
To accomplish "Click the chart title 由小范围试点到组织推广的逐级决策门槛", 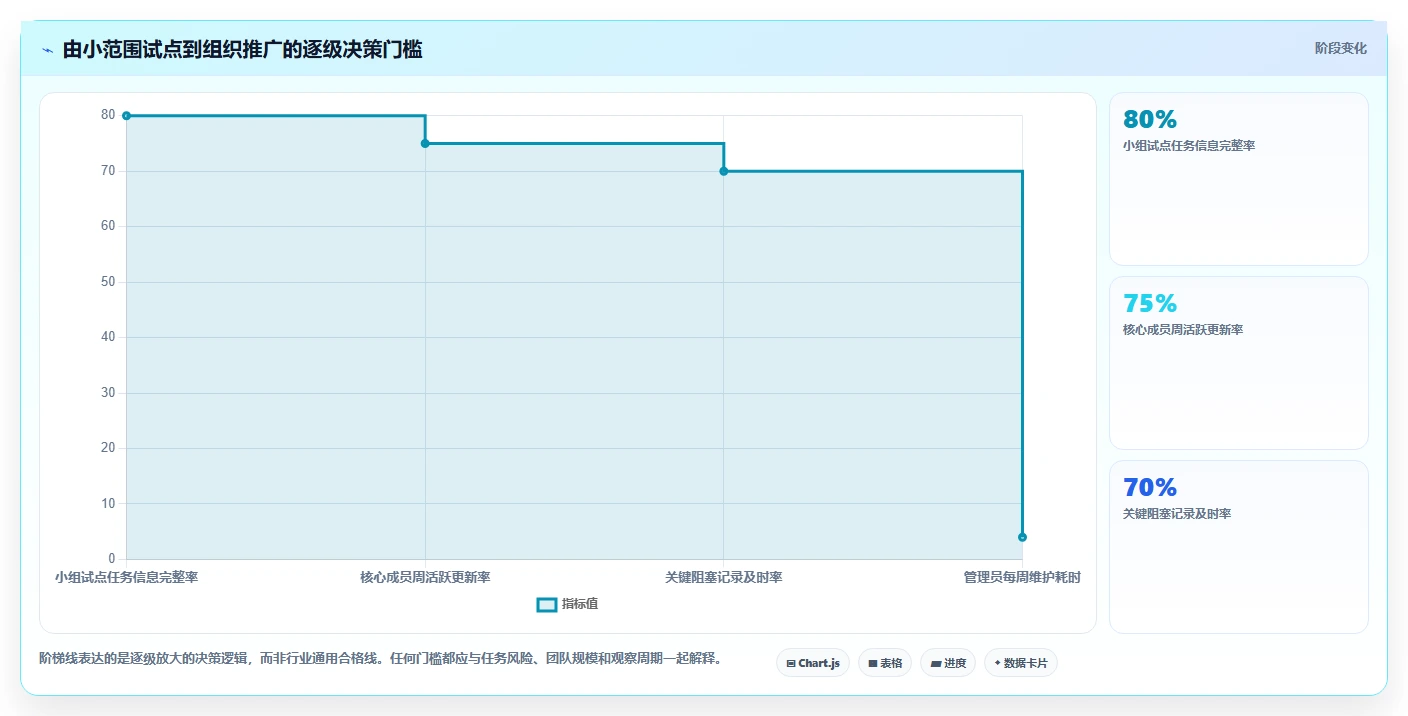I will coord(242,50).
